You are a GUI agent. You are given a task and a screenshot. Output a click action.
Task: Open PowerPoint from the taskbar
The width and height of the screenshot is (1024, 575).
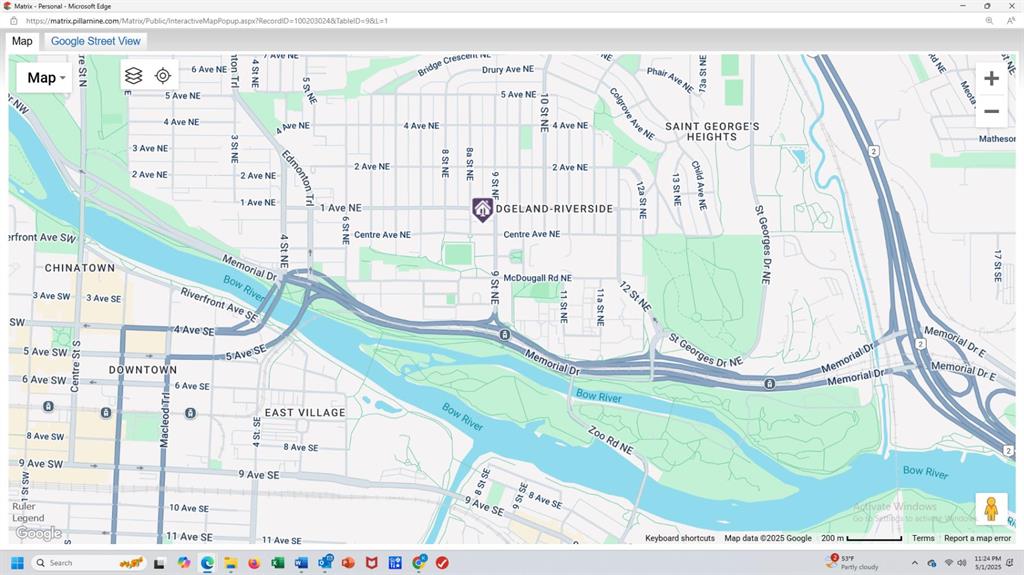(x=348, y=563)
